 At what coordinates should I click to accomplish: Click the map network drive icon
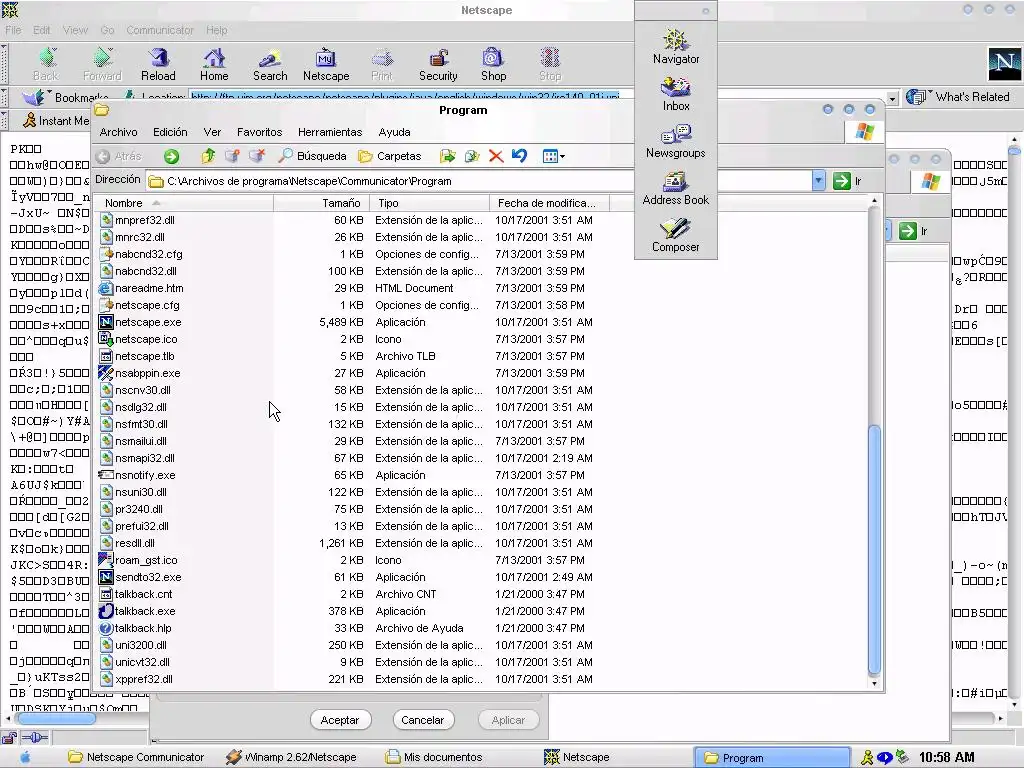232,156
